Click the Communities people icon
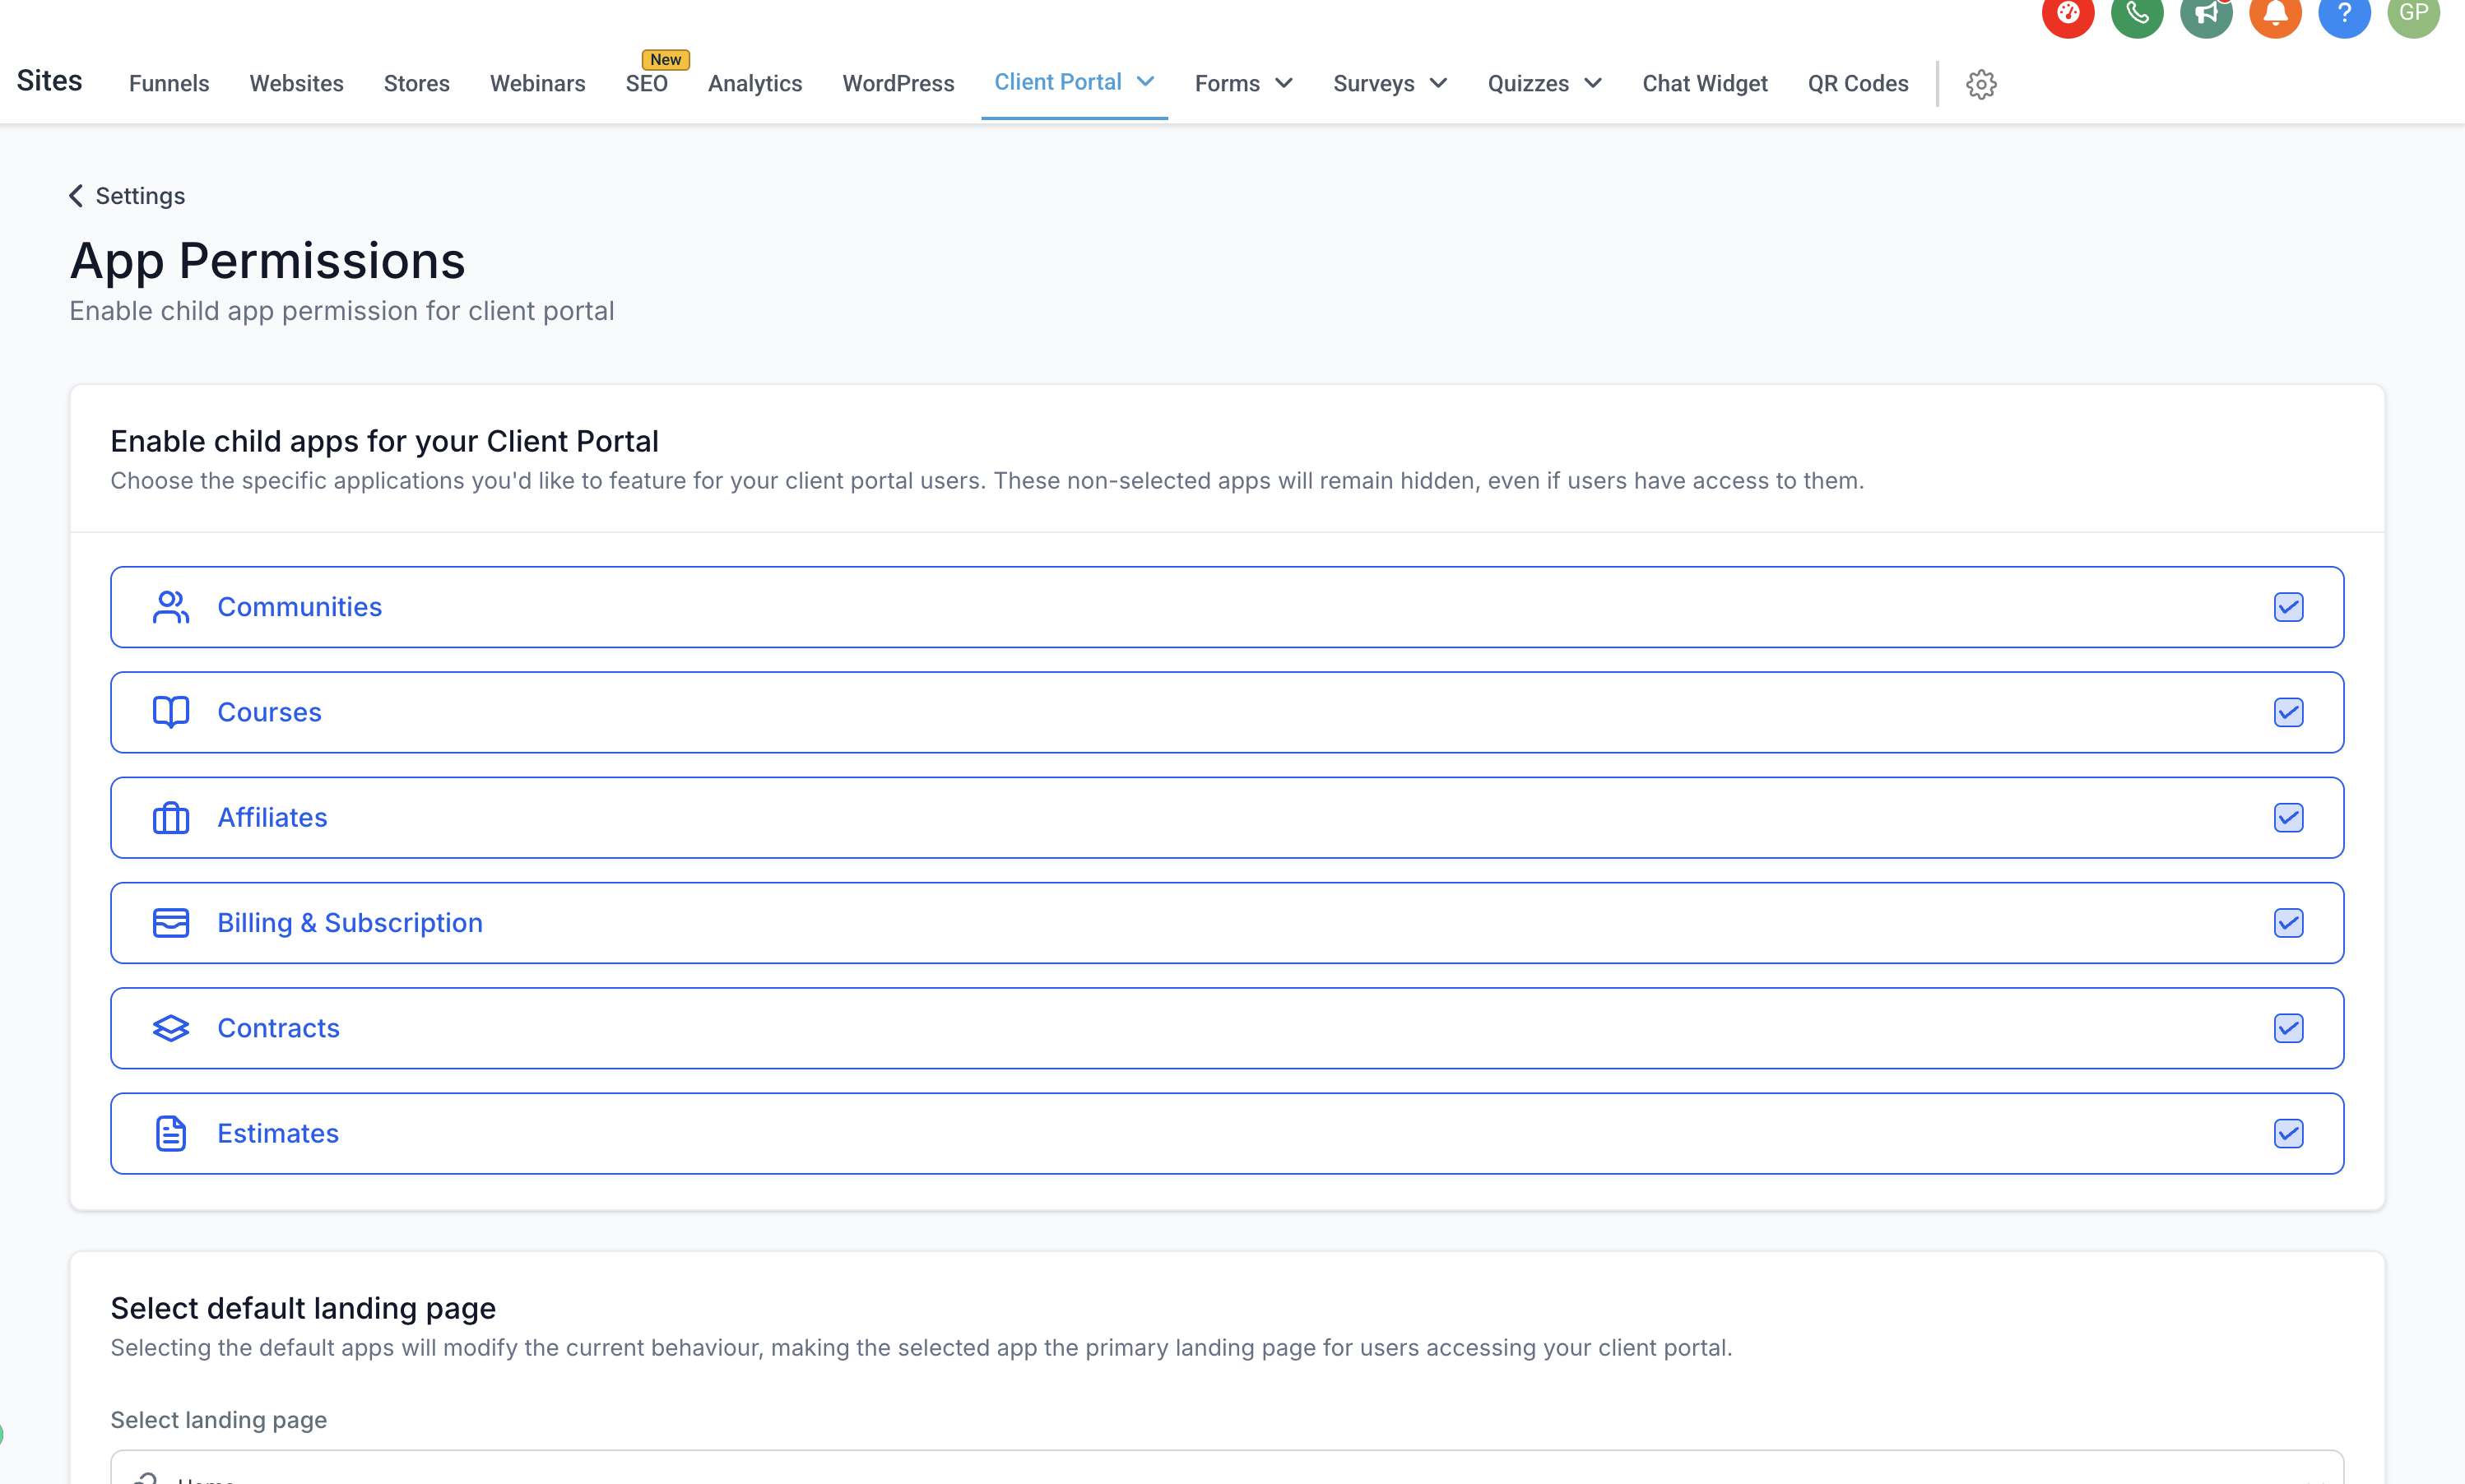This screenshot has width=2465, height=1484. 171,607
